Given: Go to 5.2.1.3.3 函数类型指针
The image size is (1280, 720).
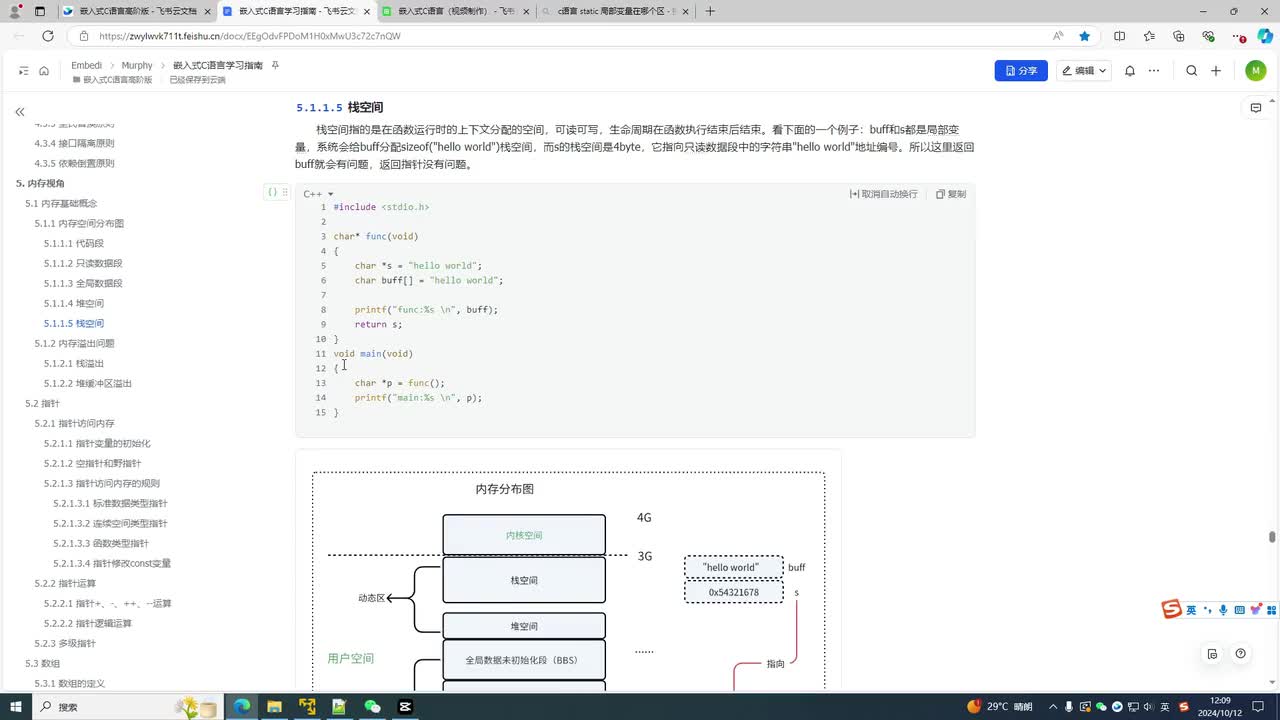Looking at the screenshot, I should tap(101, 543).
